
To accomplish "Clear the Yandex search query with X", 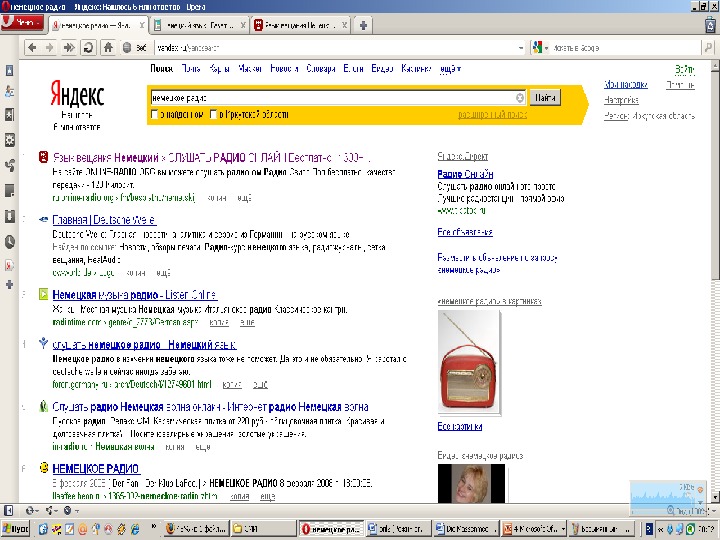I will 519,98.
